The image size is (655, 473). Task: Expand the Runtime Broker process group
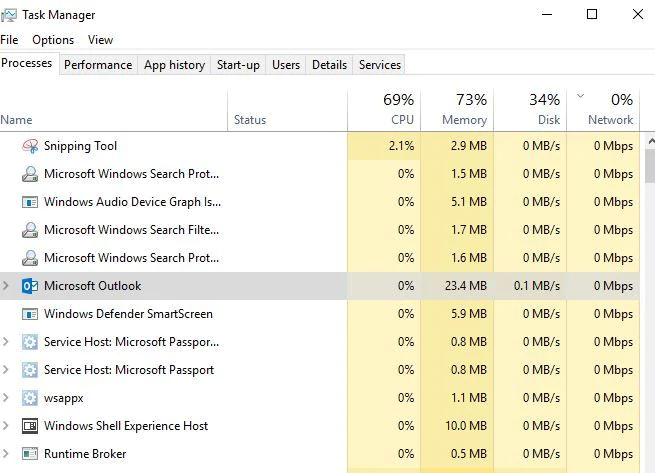(x=6, y=454)
